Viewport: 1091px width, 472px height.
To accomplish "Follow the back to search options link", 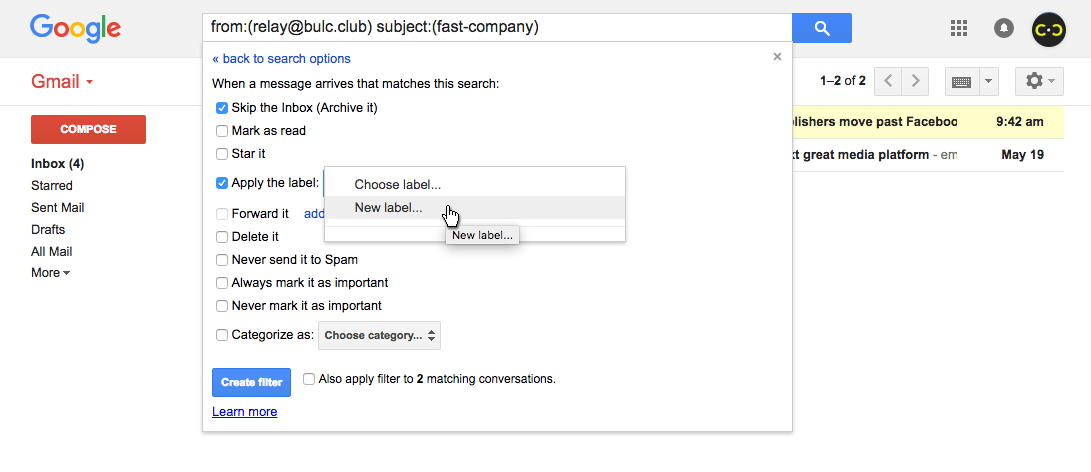I will point(281,58).
